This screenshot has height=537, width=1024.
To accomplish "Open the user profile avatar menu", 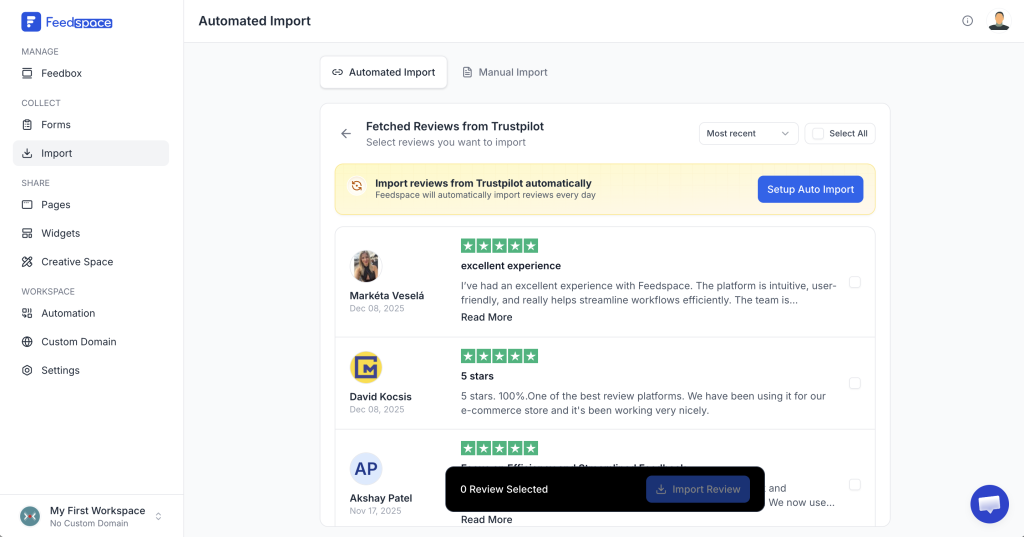I will point(998,21).
